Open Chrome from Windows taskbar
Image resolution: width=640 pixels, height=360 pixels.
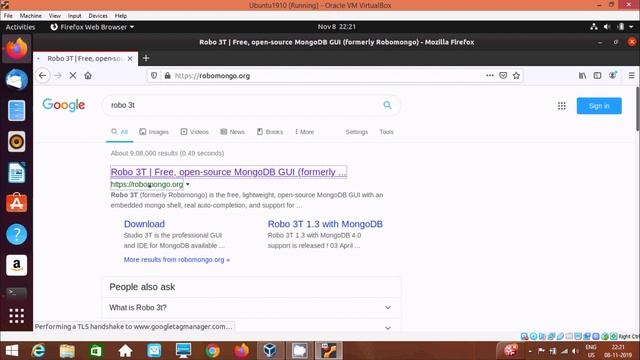[x=212, y=351]
